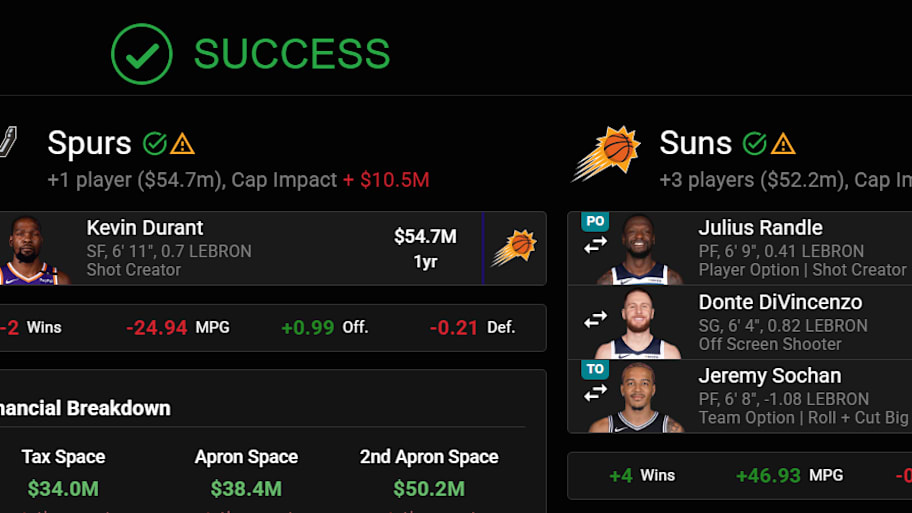
Task: Click the Suns green validity check icon
Action: 754,143
